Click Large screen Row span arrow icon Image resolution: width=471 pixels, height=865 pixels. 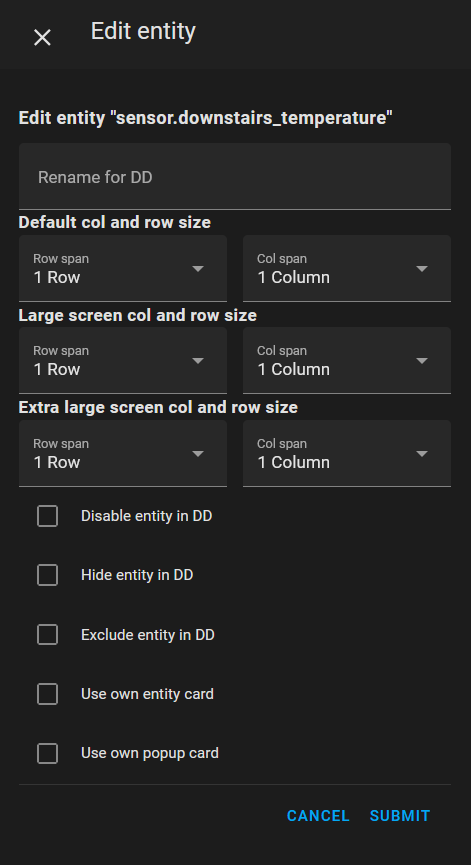click(x=198, y=361)
